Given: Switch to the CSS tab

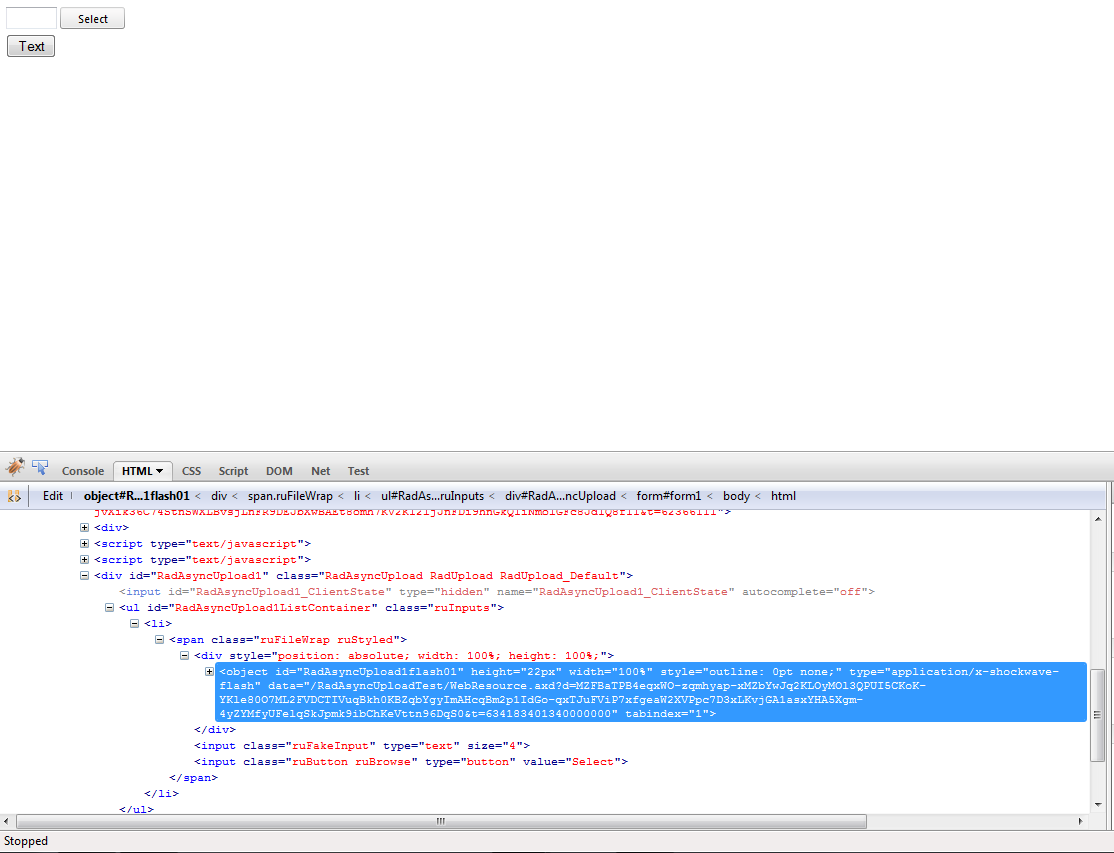Looking at the screenshot, I should pyautogui.click(x=191, y=471).
